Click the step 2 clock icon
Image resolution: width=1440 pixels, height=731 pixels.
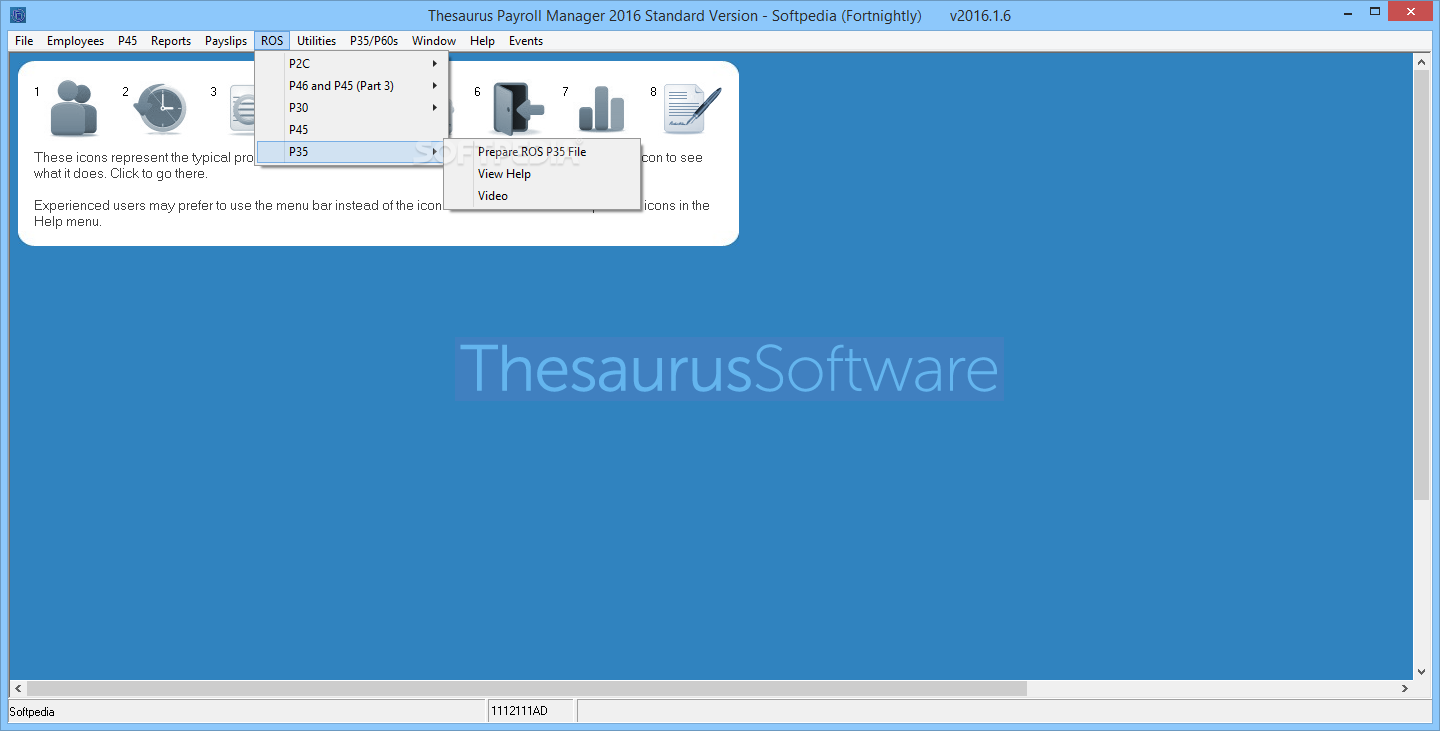tap(160, 108)
